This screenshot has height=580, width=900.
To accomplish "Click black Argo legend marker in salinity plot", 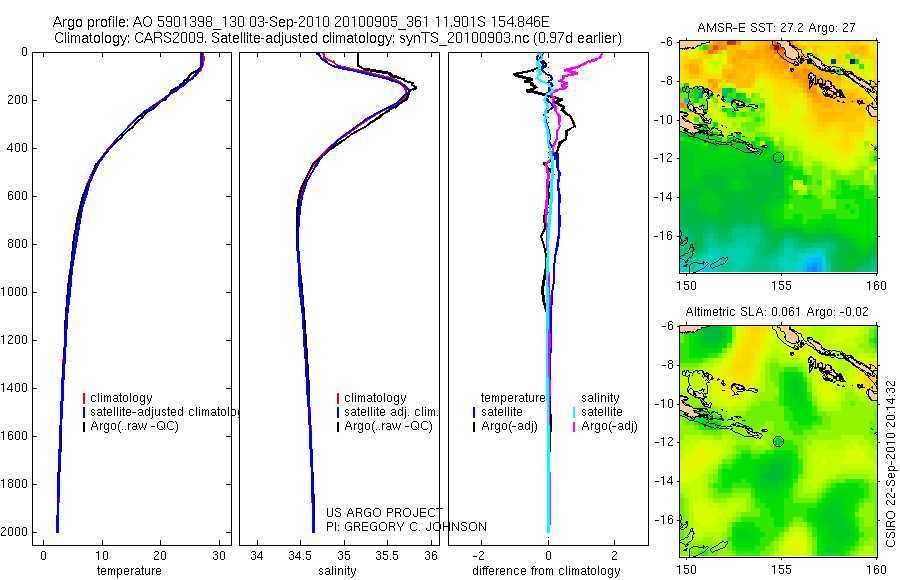I will (x=338, y=426).
